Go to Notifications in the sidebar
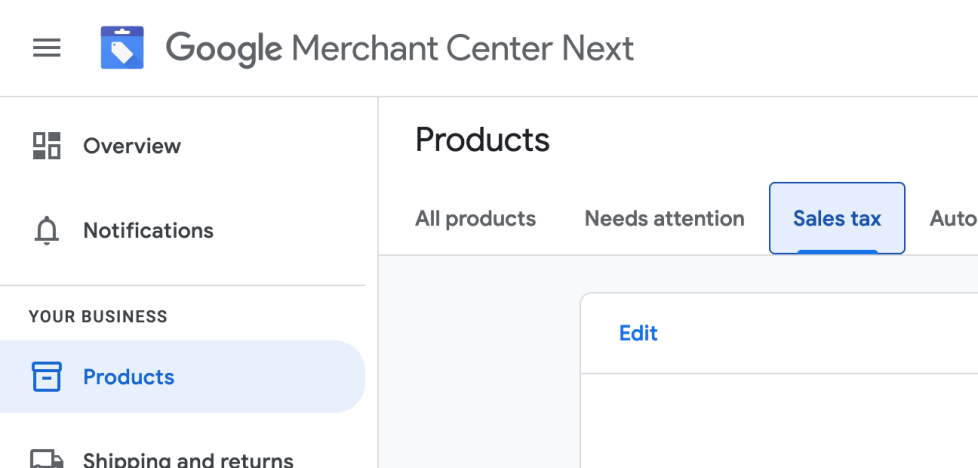This screenshot has height=468, width=978. 148,231
